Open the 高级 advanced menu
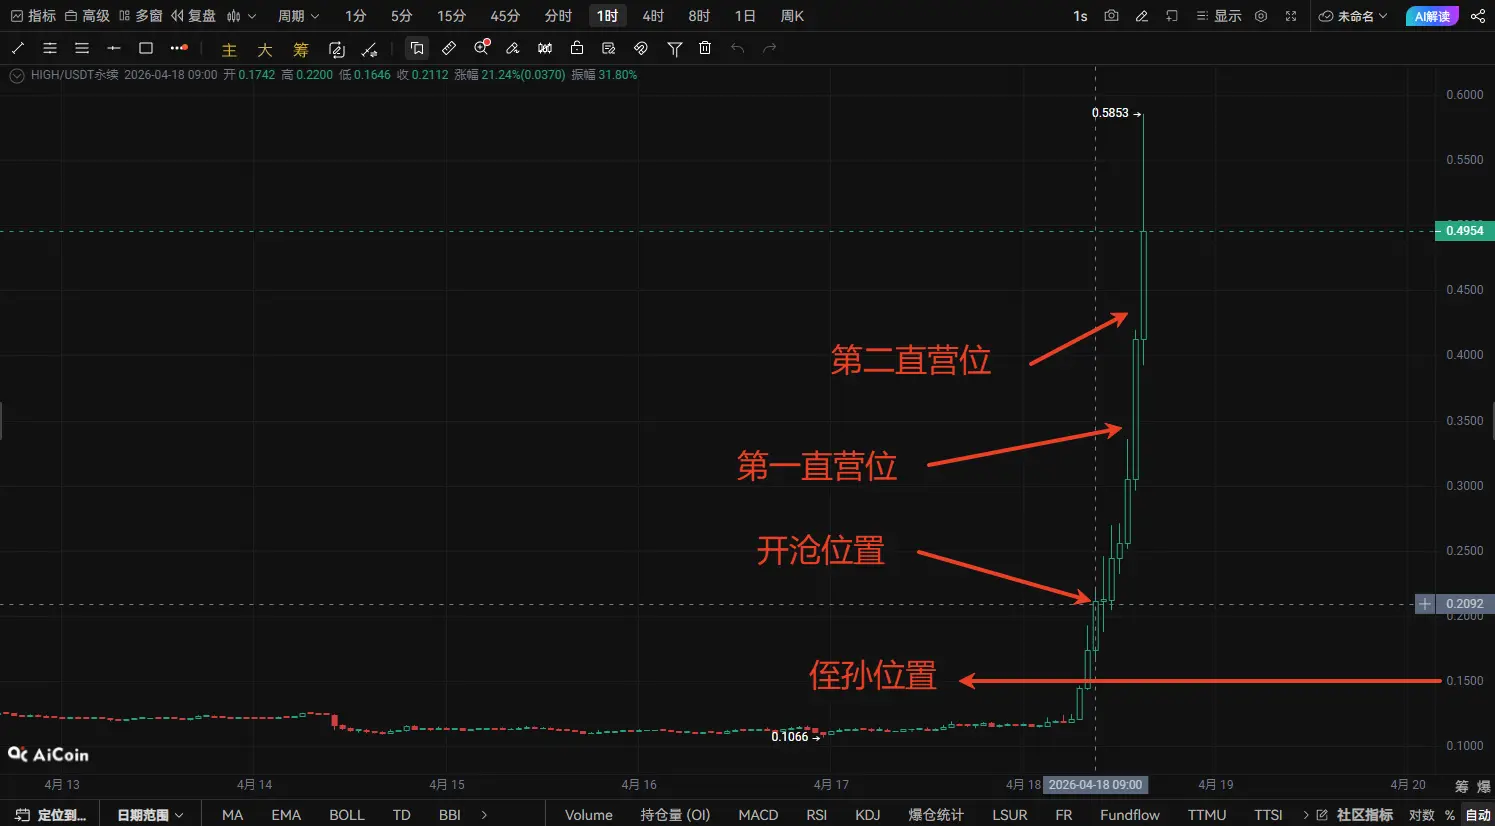 click(87, 16)
